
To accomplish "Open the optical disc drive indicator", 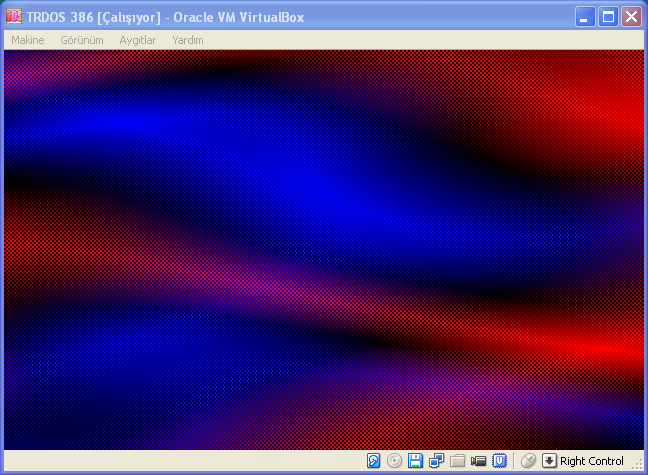I will click(395, 461).
